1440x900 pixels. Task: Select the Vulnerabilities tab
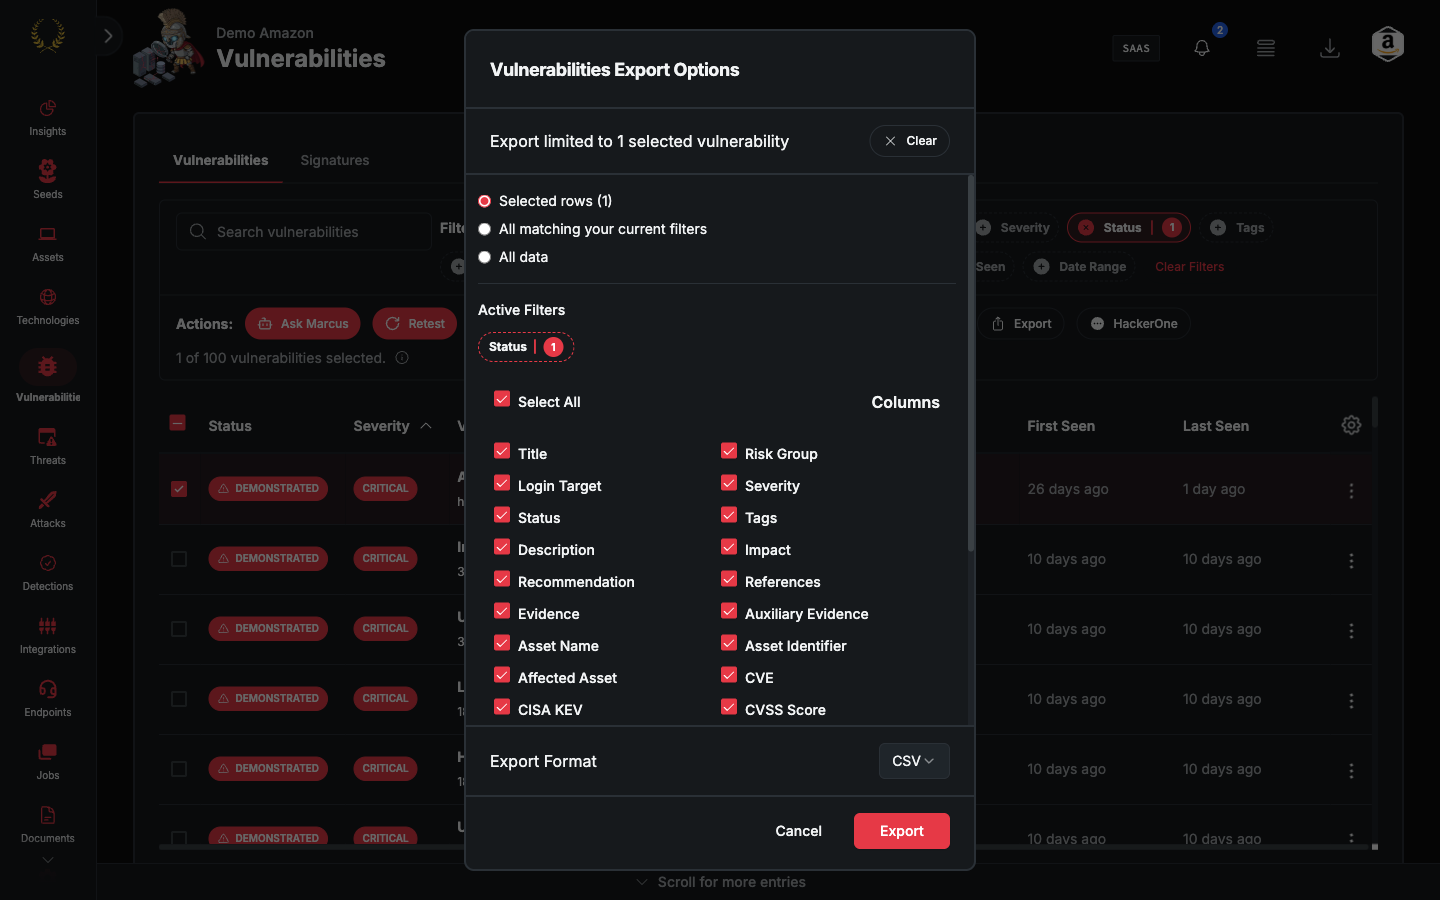pos(220,160)
